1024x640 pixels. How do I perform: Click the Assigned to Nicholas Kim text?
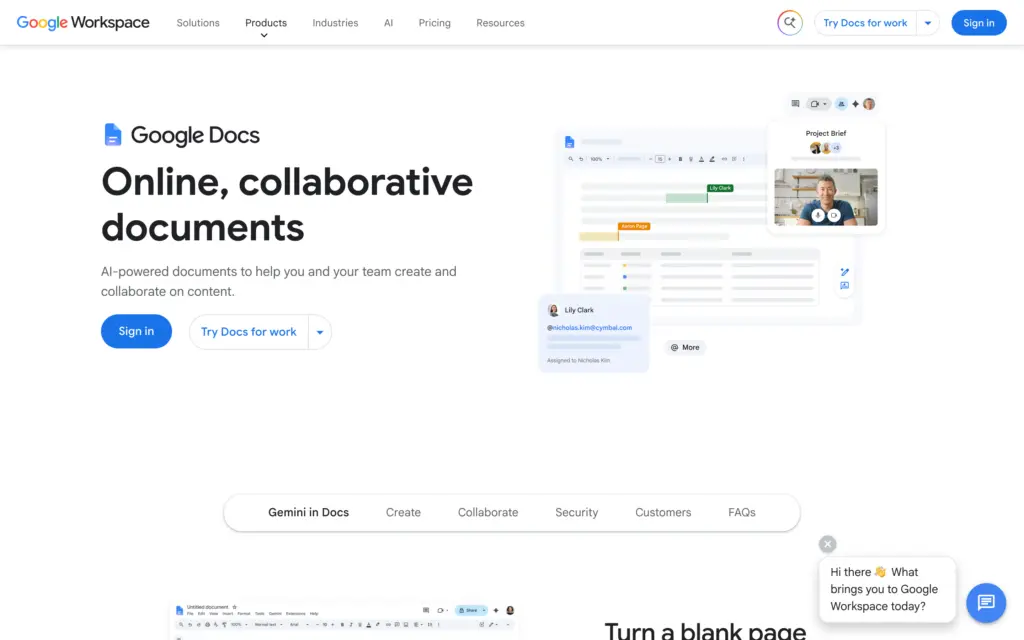(x=579, y=360)
